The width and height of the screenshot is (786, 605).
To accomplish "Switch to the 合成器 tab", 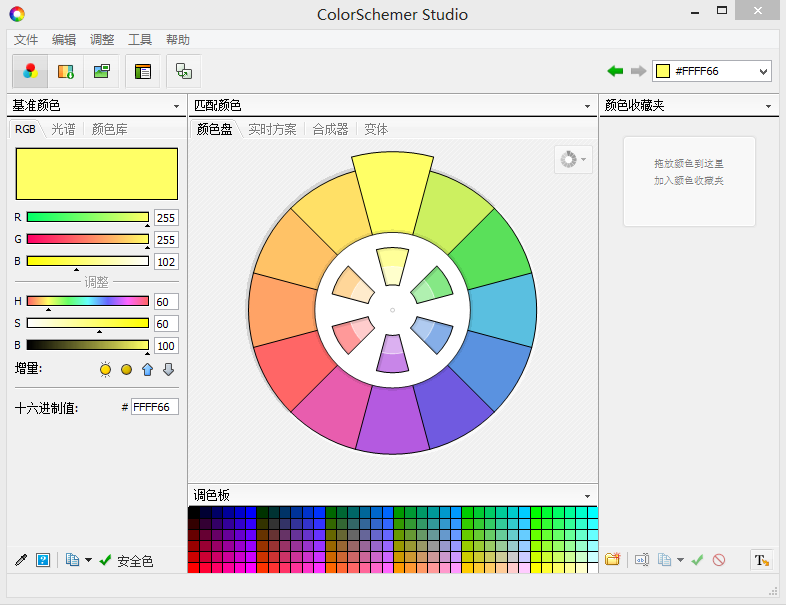I will point(330,129).
